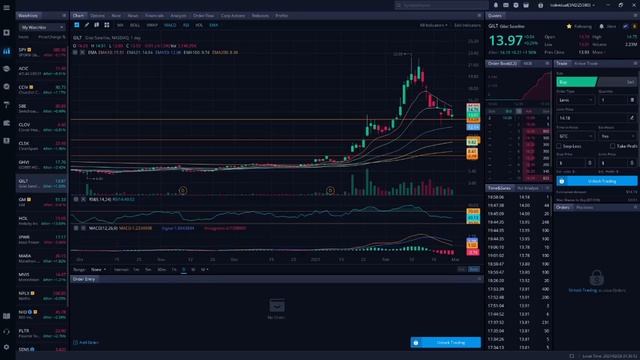
Task: Open the notifications bell in the top bar
Action: pyautogui.click(x=496, y=5)
